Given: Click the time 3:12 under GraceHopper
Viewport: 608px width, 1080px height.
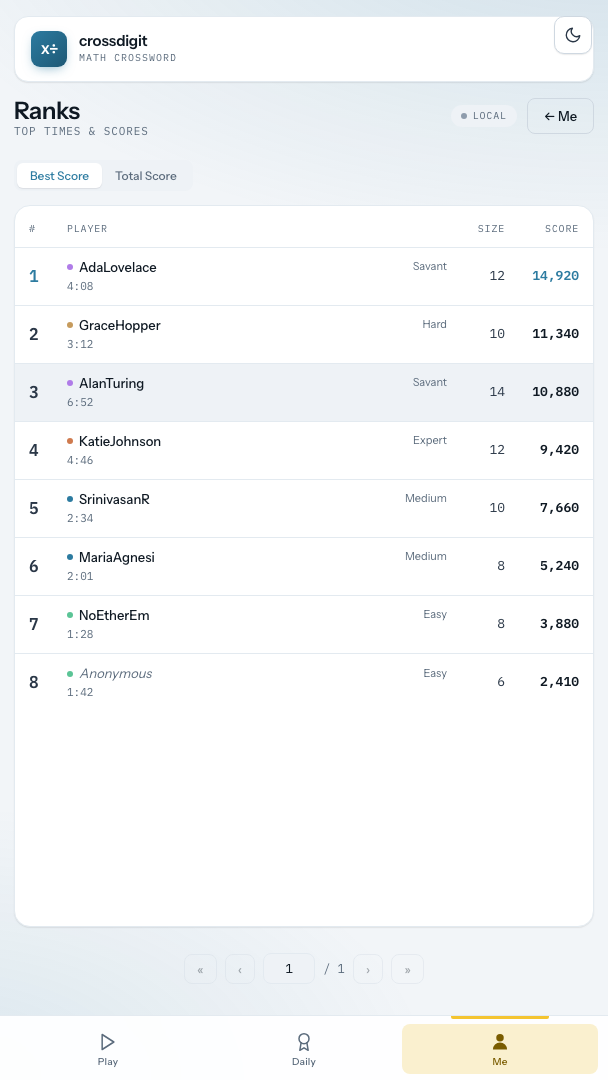Looking at the screenshot, I should 80,344.
